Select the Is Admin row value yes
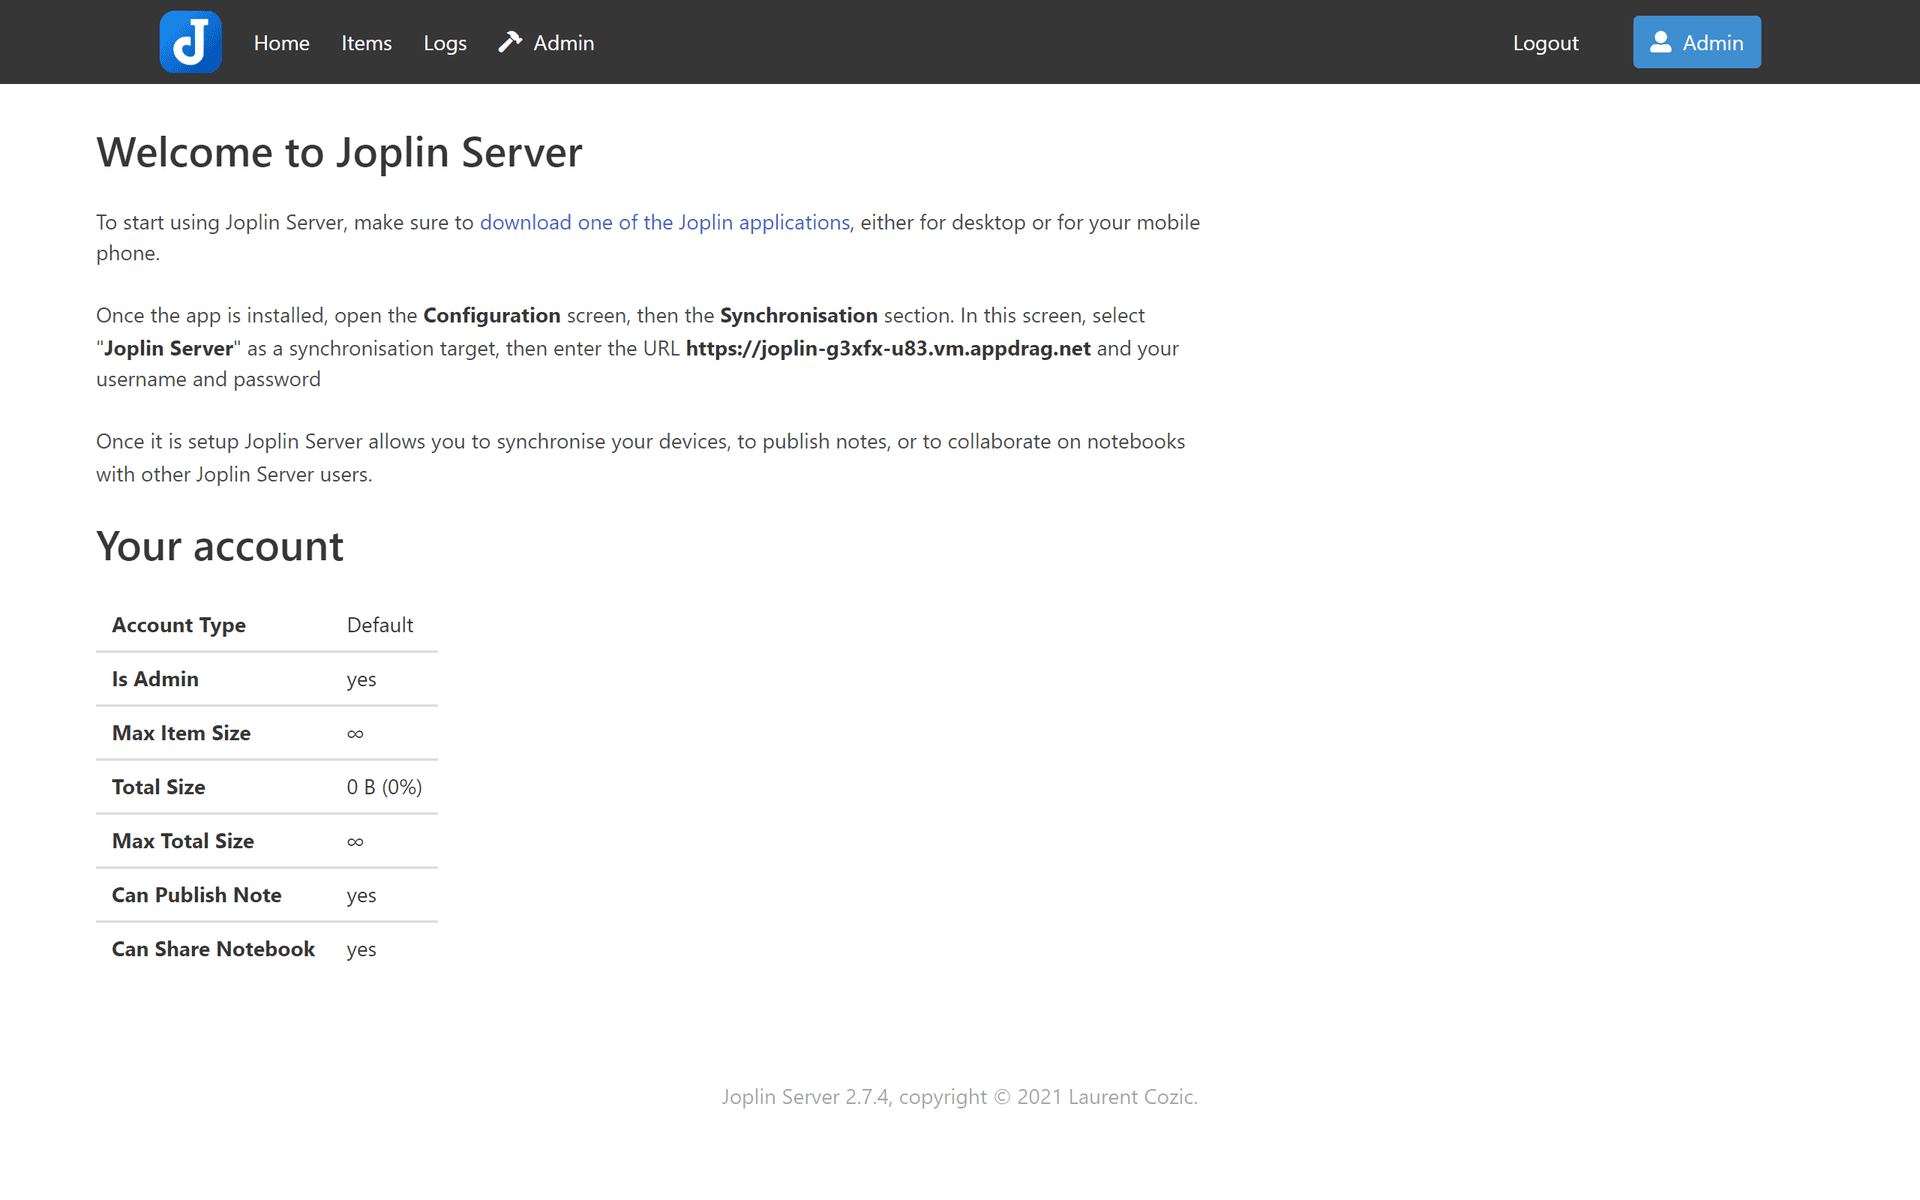The height and width of the screenshot is (1200, 1920). pos(361,679)
